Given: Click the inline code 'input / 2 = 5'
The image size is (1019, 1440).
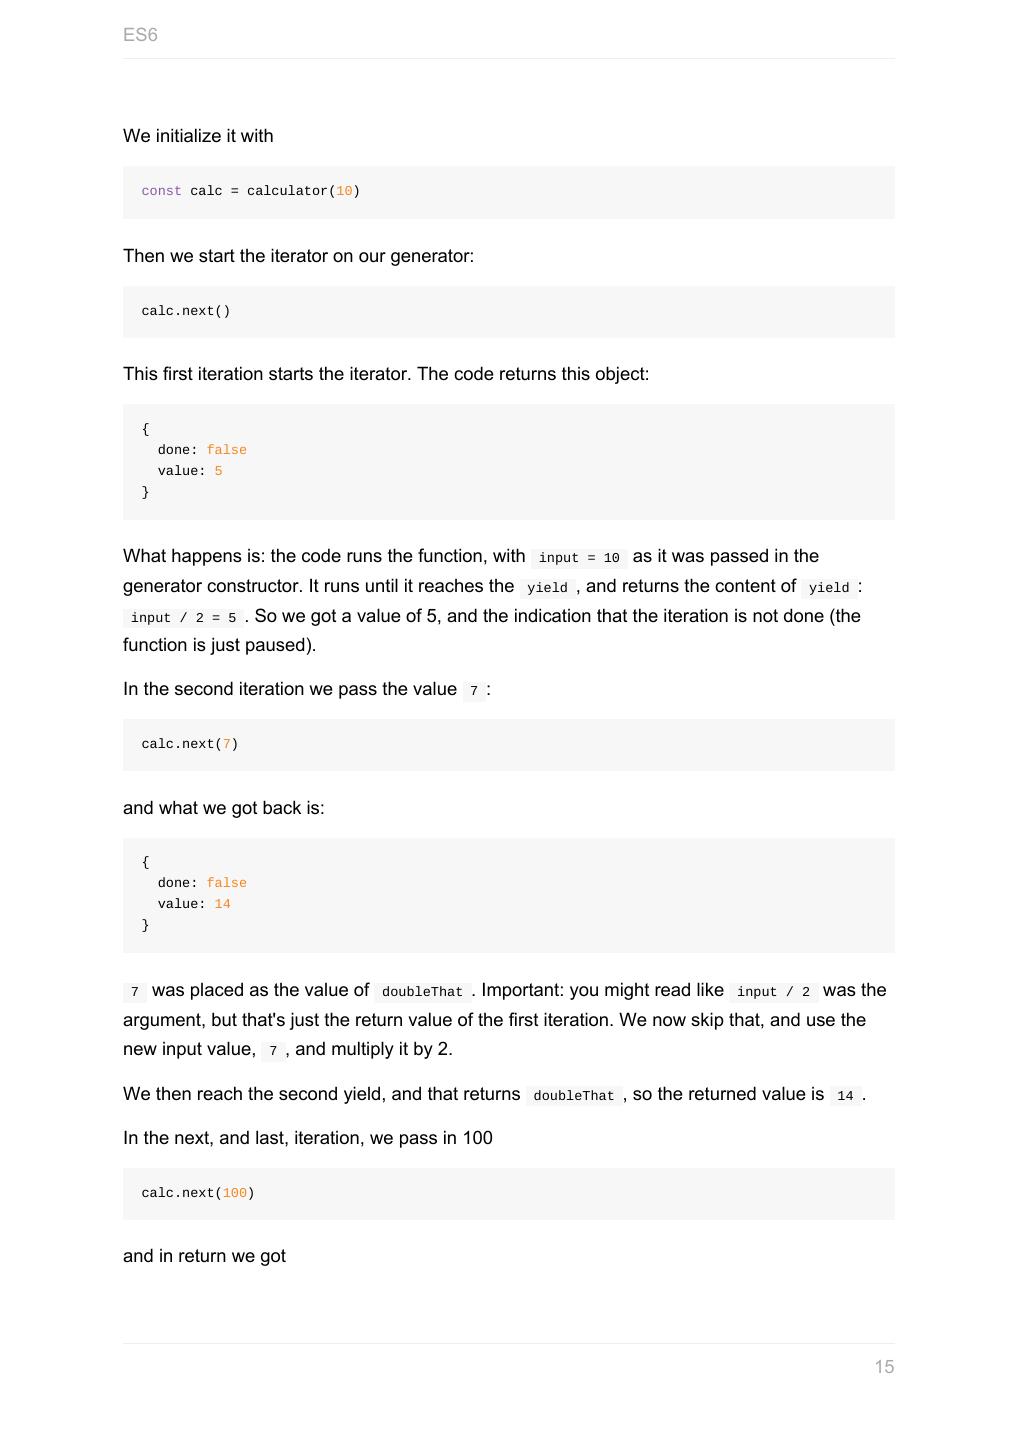Looking at the screenshot, I should [x=183, y=618].
